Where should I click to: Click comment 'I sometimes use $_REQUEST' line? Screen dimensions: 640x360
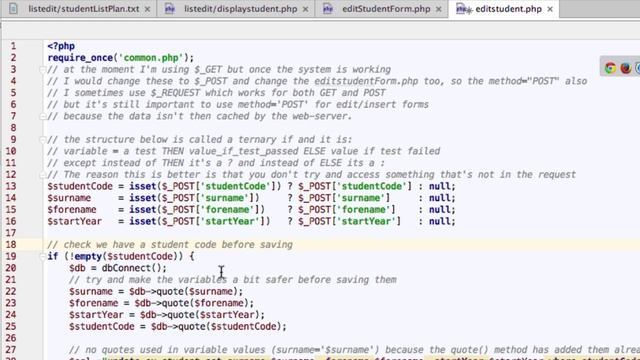coord(216,93)
